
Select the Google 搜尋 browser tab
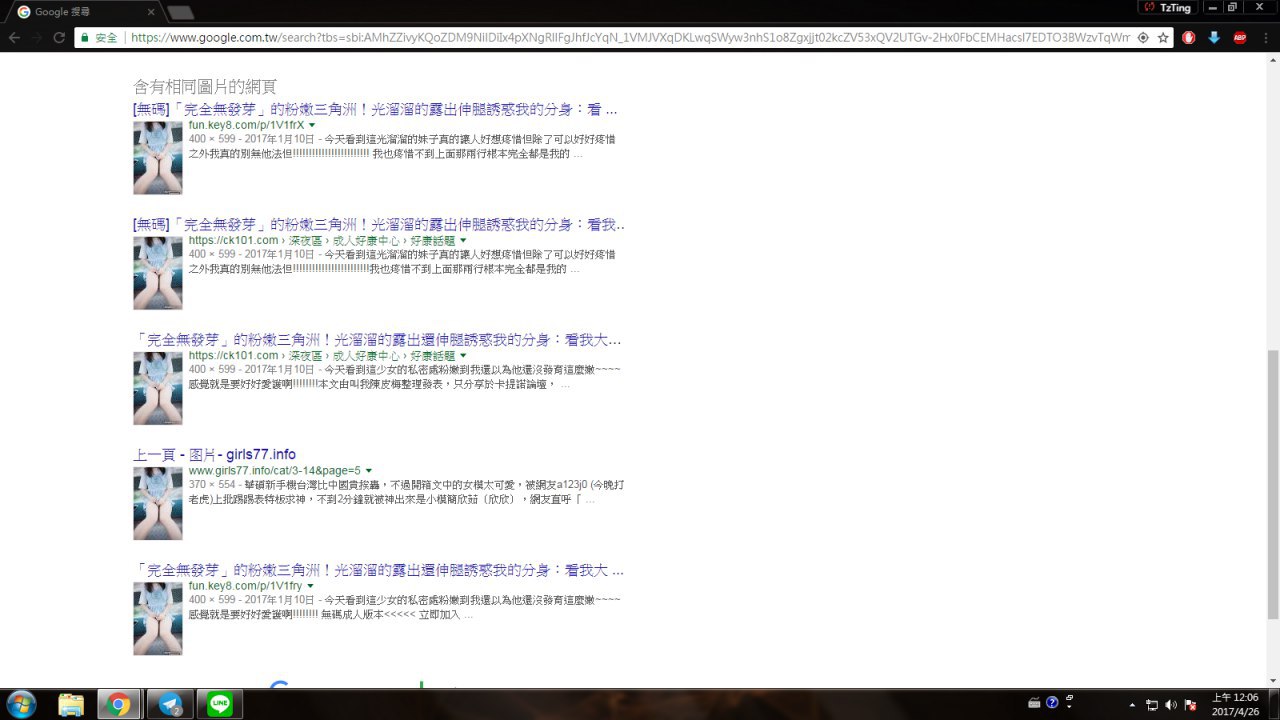tap(85, 12)
